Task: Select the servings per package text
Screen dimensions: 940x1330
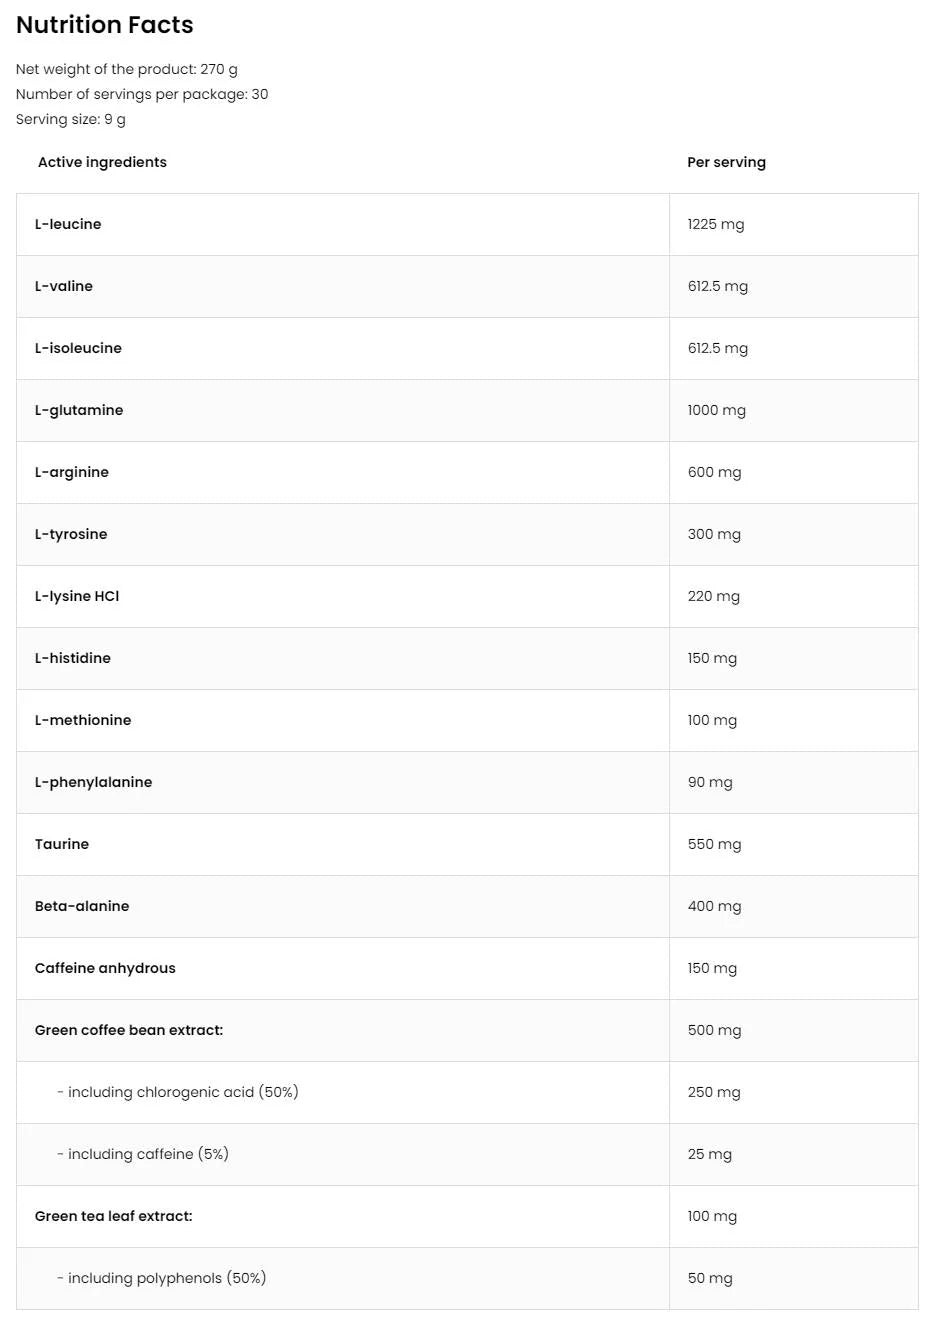Action: pyautogui.click(x=142, y=94)
